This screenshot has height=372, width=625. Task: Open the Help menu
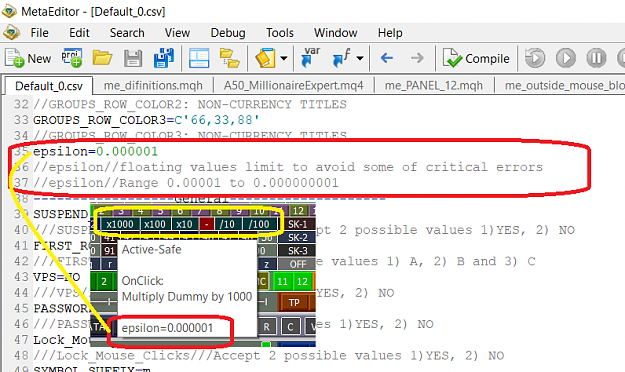(390, 33)
